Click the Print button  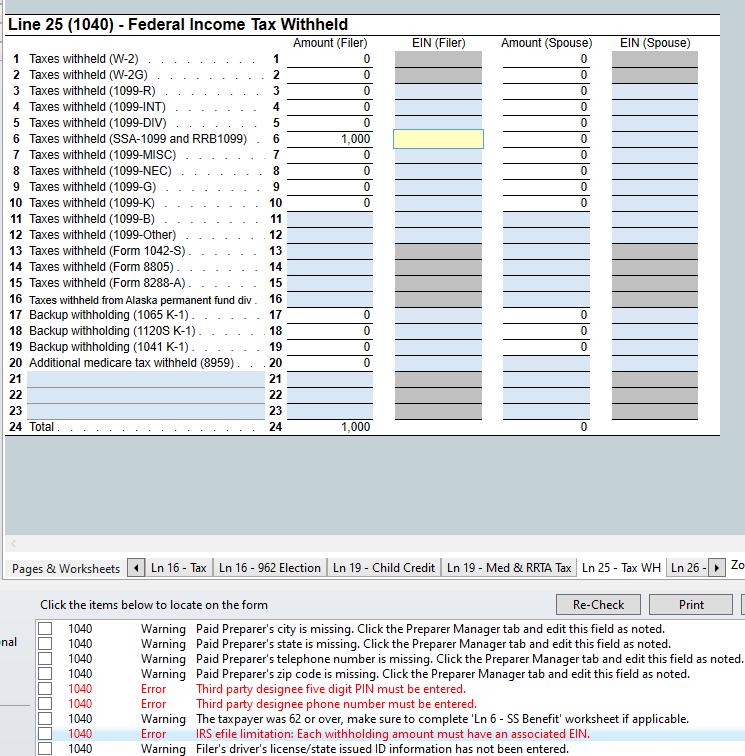[x=691, y=605]
